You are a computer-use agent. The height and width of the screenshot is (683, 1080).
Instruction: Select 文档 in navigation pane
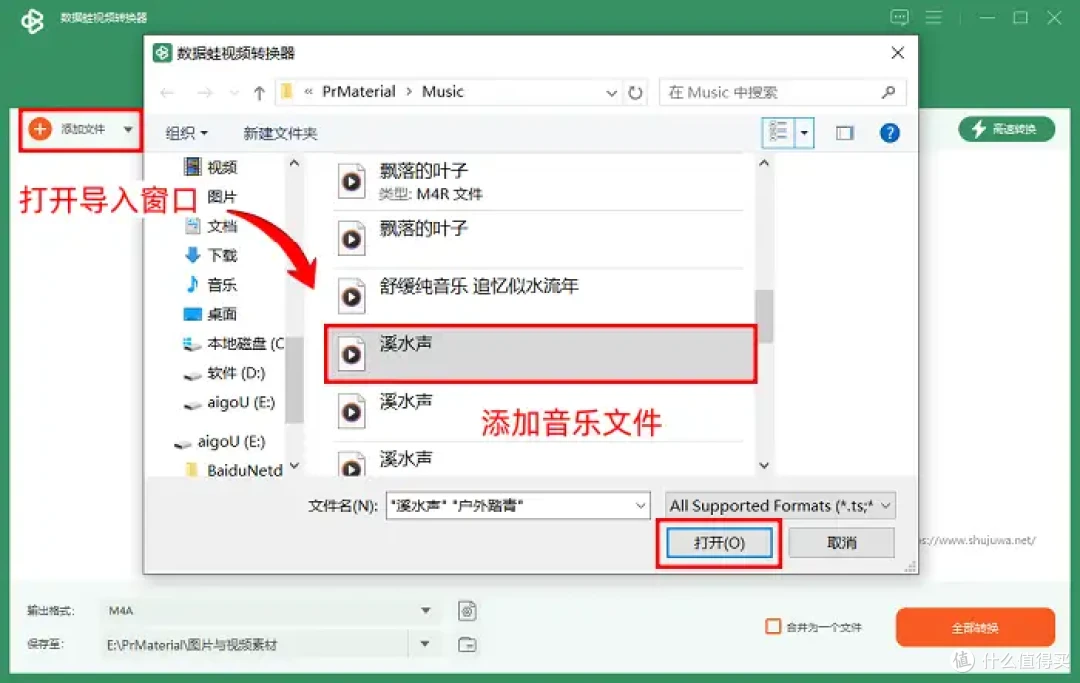211,226
